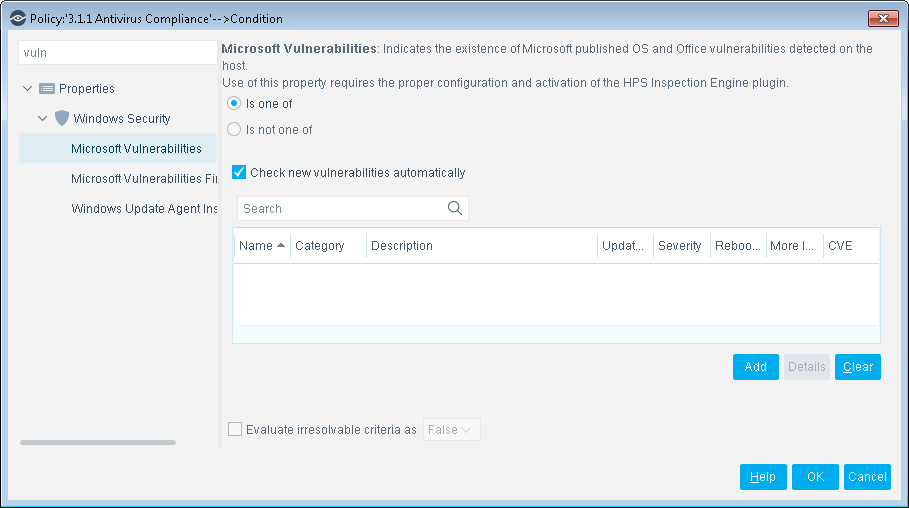Click the vulnerabilities Search field
The image size is (909, 508).
(342, 209)
